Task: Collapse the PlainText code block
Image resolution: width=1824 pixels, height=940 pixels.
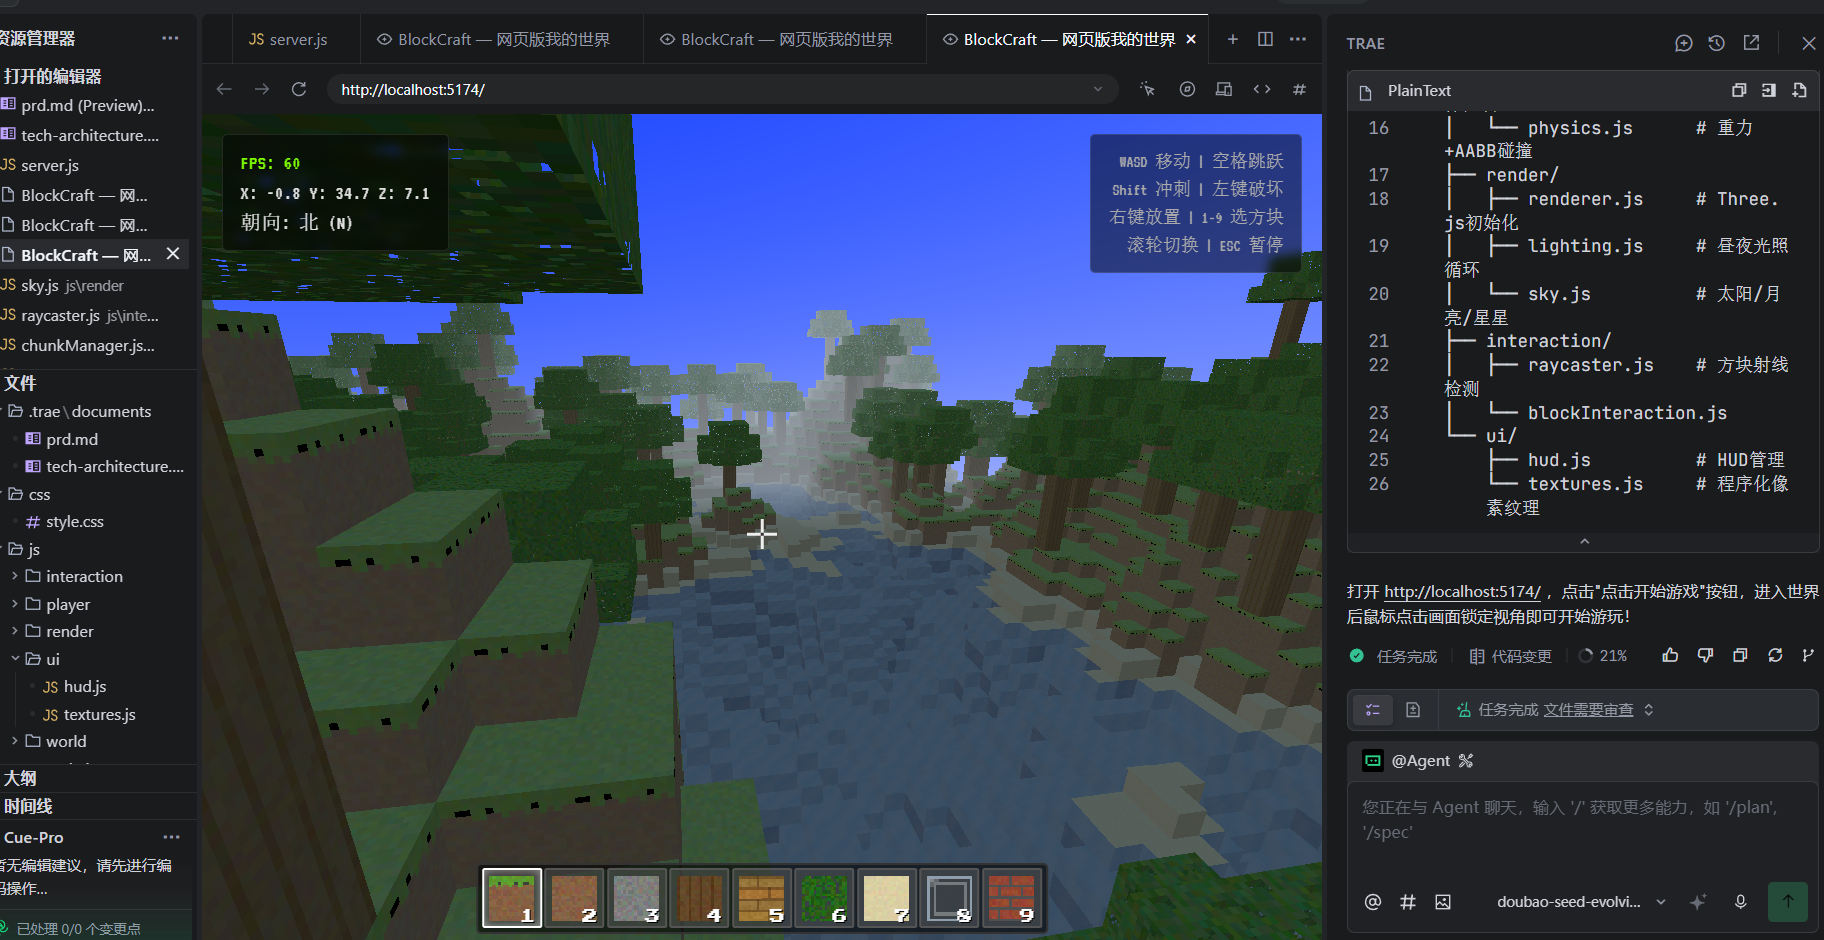Action: [x=1584, y=541]
